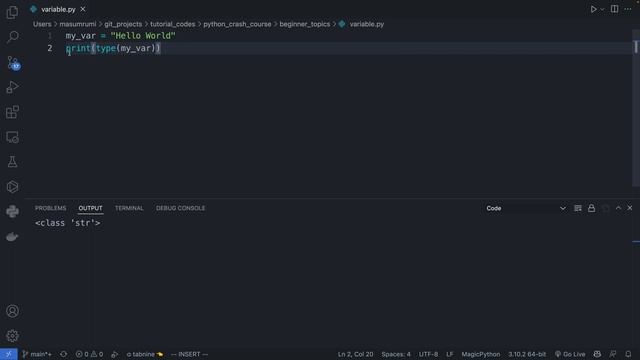Change the UTF-8 encoding

(428, 354)
